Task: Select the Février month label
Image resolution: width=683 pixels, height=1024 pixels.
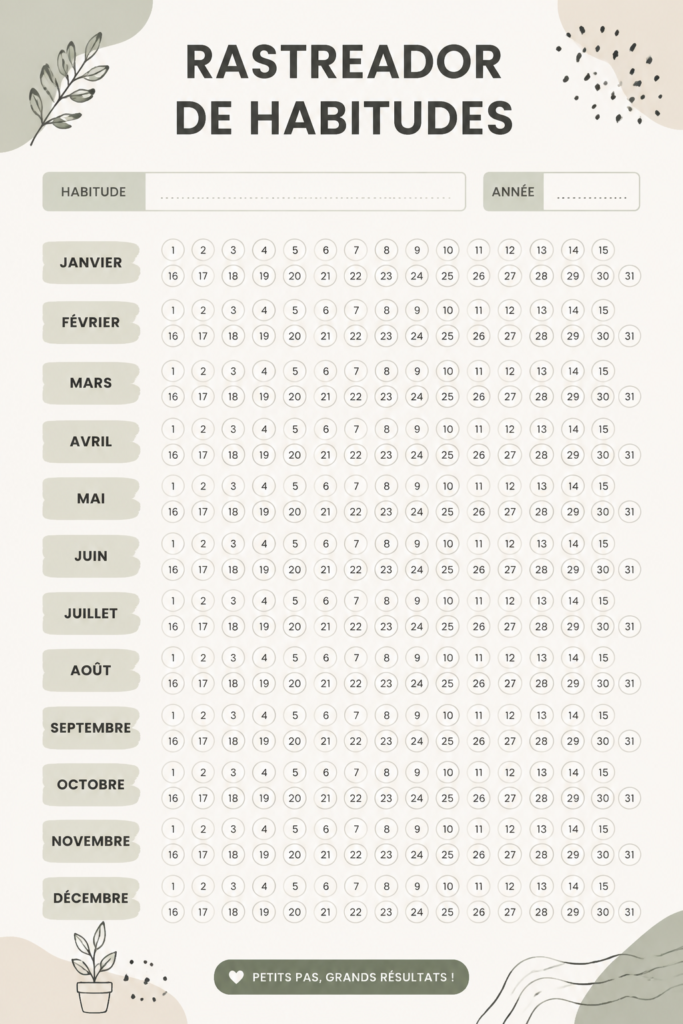Action: click(91, 323)
